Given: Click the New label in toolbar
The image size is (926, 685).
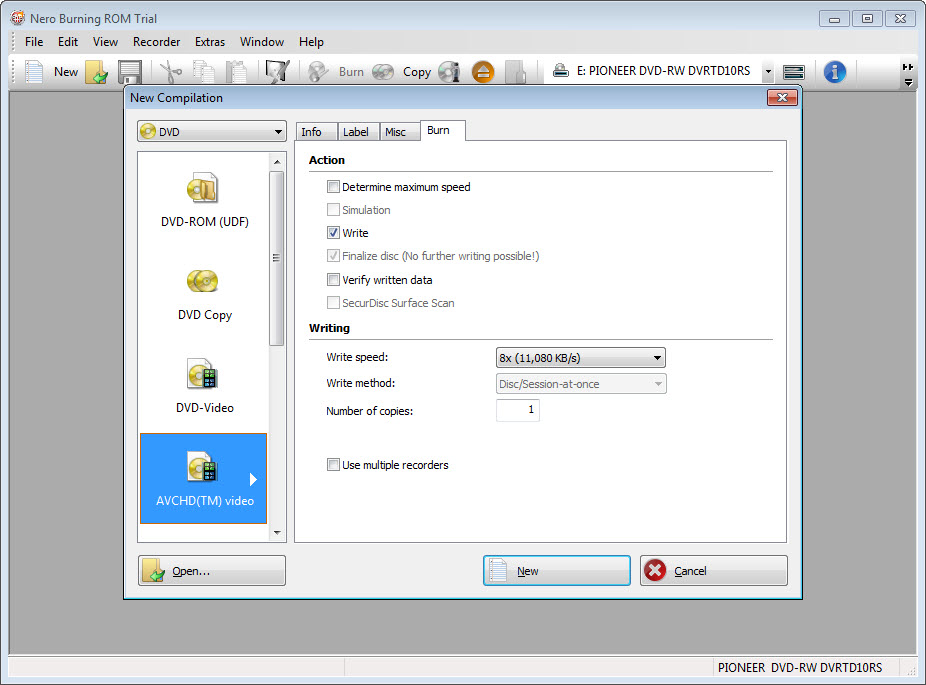Looking at the screenshot, I should (66, 72).
